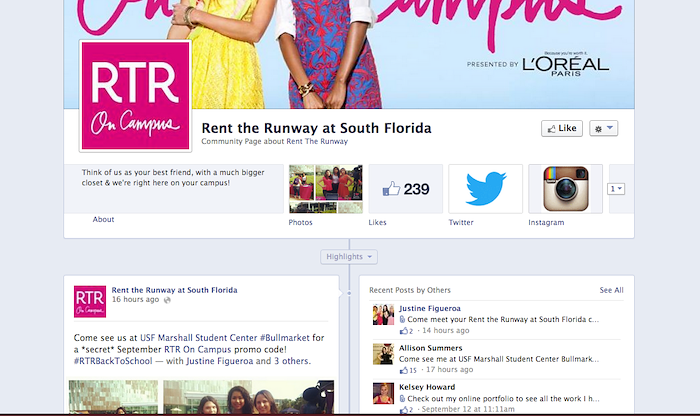The image size is (700, 416).
Task: Click the Instagram label link
Action: (546, 222)
